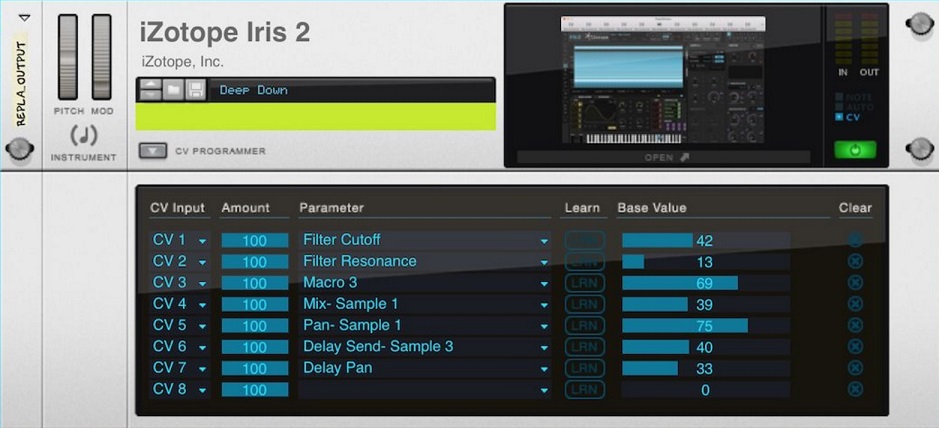Clear the CV 2 Filter Resonance assignment
This screenshot has width=939, height=428.
click(x=855, y=262)
